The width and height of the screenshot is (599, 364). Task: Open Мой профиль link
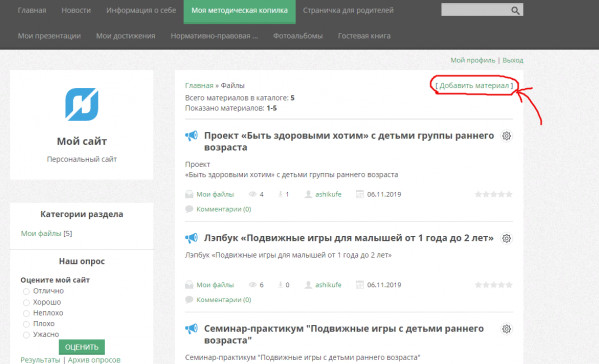point(473,60)
